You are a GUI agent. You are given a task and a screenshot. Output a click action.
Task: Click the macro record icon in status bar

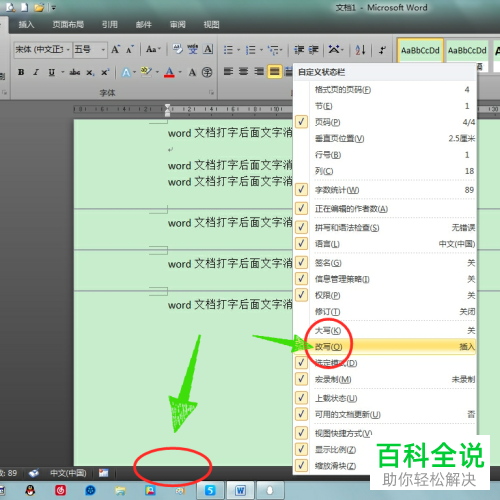tap(104, 473)
